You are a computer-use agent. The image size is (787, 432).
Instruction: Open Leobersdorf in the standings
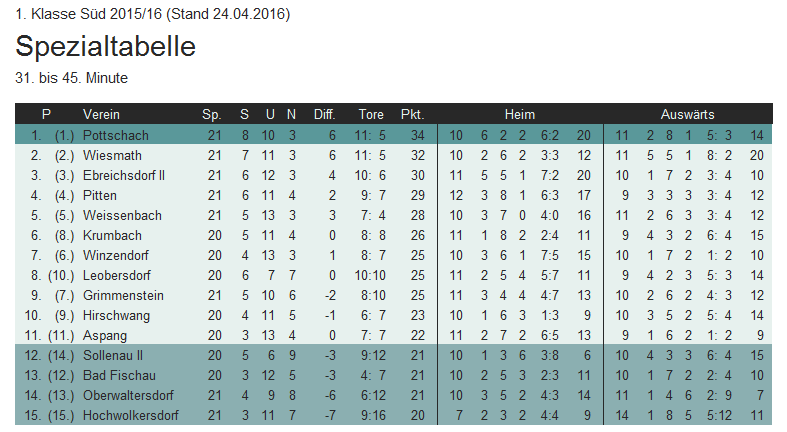[x=116, y=275]
